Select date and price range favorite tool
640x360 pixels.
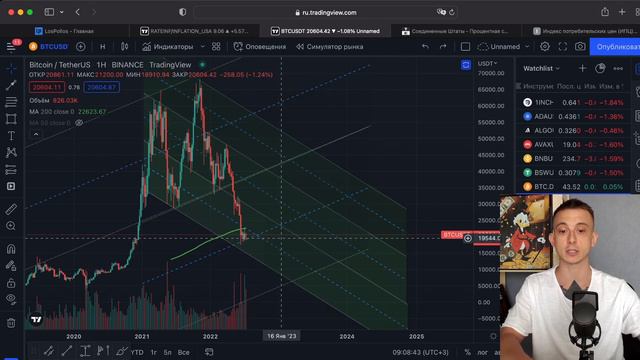[x=85, y=351]
